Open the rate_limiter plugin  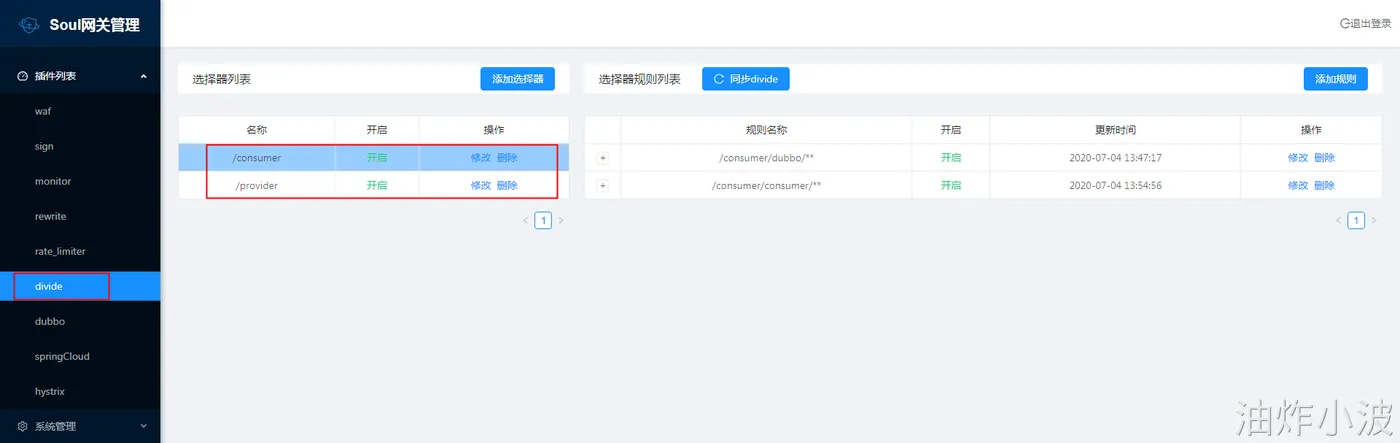80,251
